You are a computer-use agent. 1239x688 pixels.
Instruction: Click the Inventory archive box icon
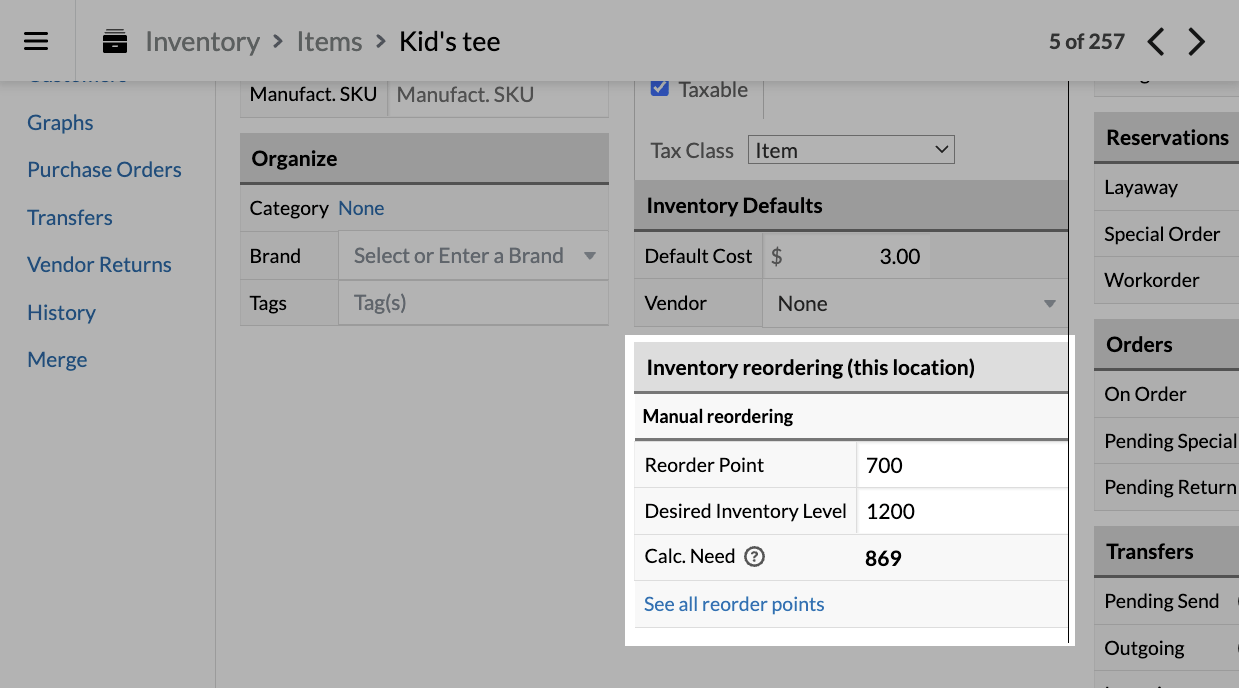pos(115,42)
